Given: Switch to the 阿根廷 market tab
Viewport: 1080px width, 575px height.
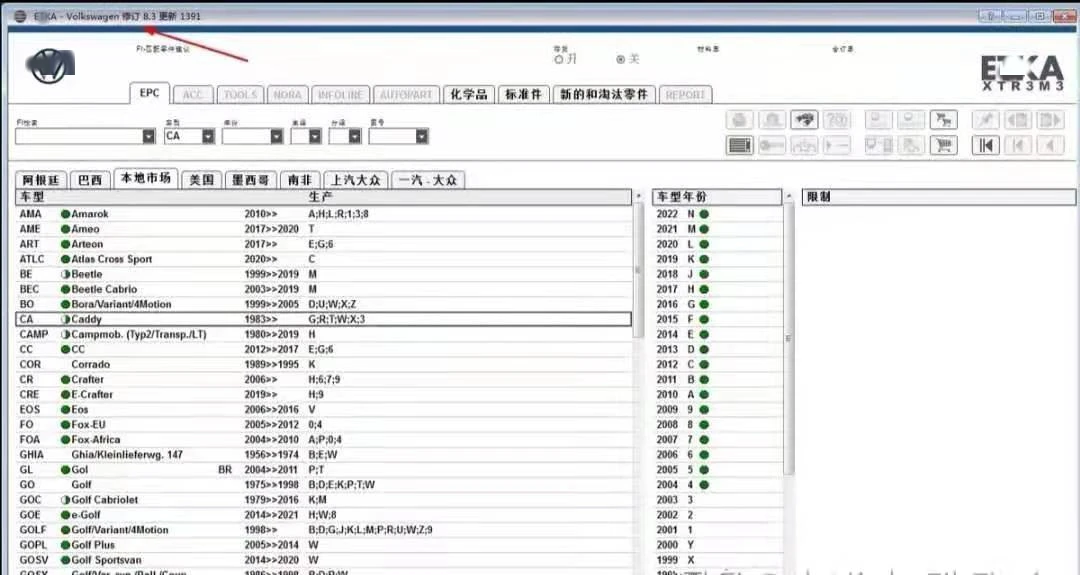Looking at the screenshot, I should coord(41,180).
